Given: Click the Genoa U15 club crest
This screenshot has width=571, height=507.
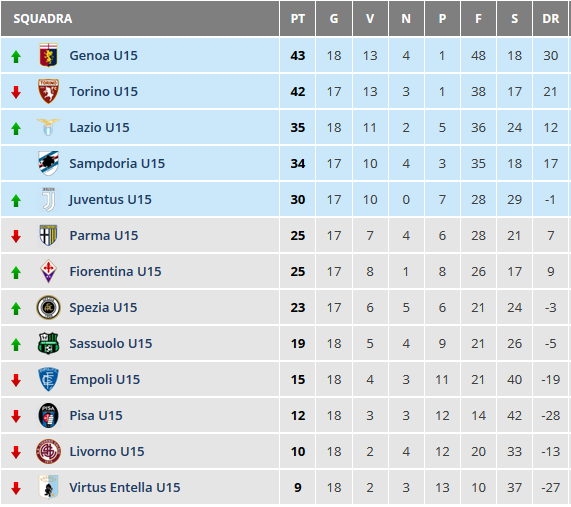Looking at the screenshot, I should point(48,55).
